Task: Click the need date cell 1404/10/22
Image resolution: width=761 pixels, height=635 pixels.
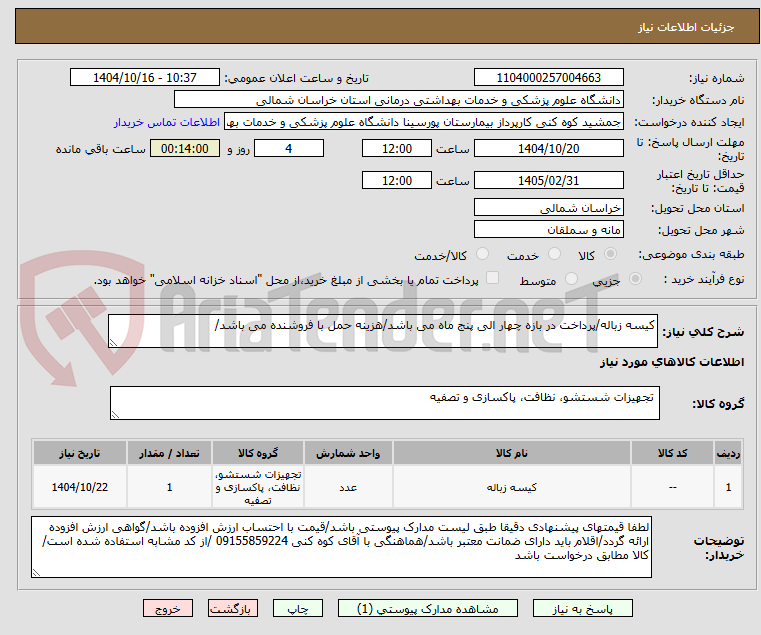Action: pos(80,487)
